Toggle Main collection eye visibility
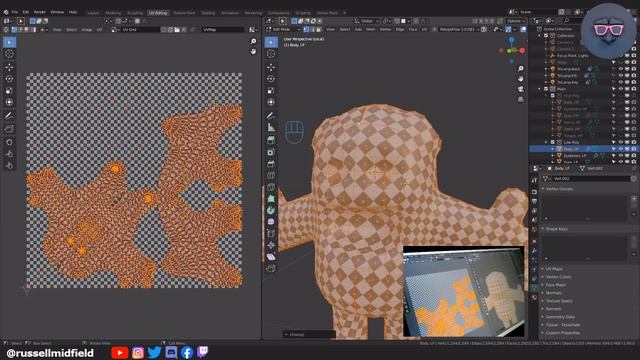The width and height of the screenshot is (640, 360). [621, 89]
